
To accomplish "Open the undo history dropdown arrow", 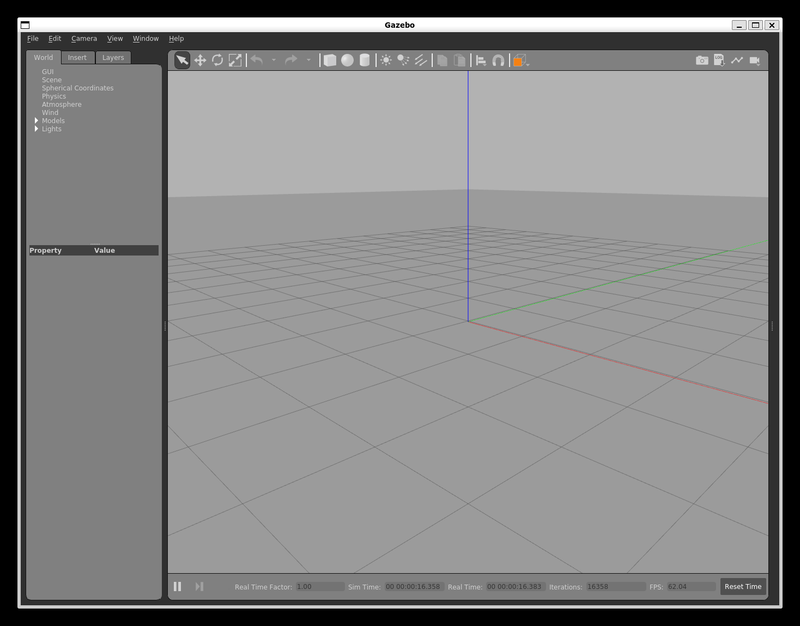I will pyautogui.click(x=274, y=60).
